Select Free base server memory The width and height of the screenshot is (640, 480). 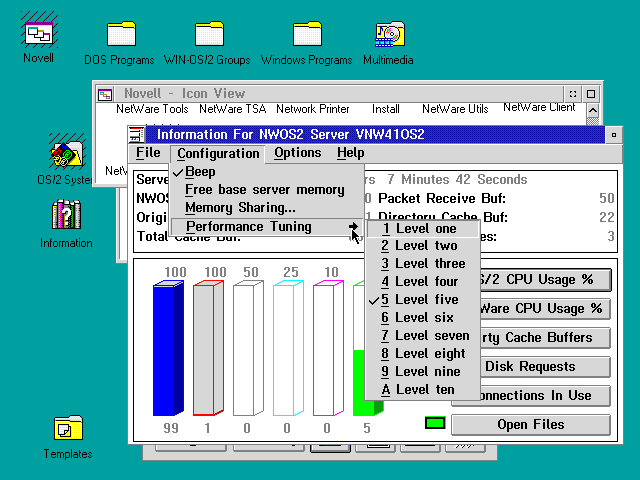[267, 190]
